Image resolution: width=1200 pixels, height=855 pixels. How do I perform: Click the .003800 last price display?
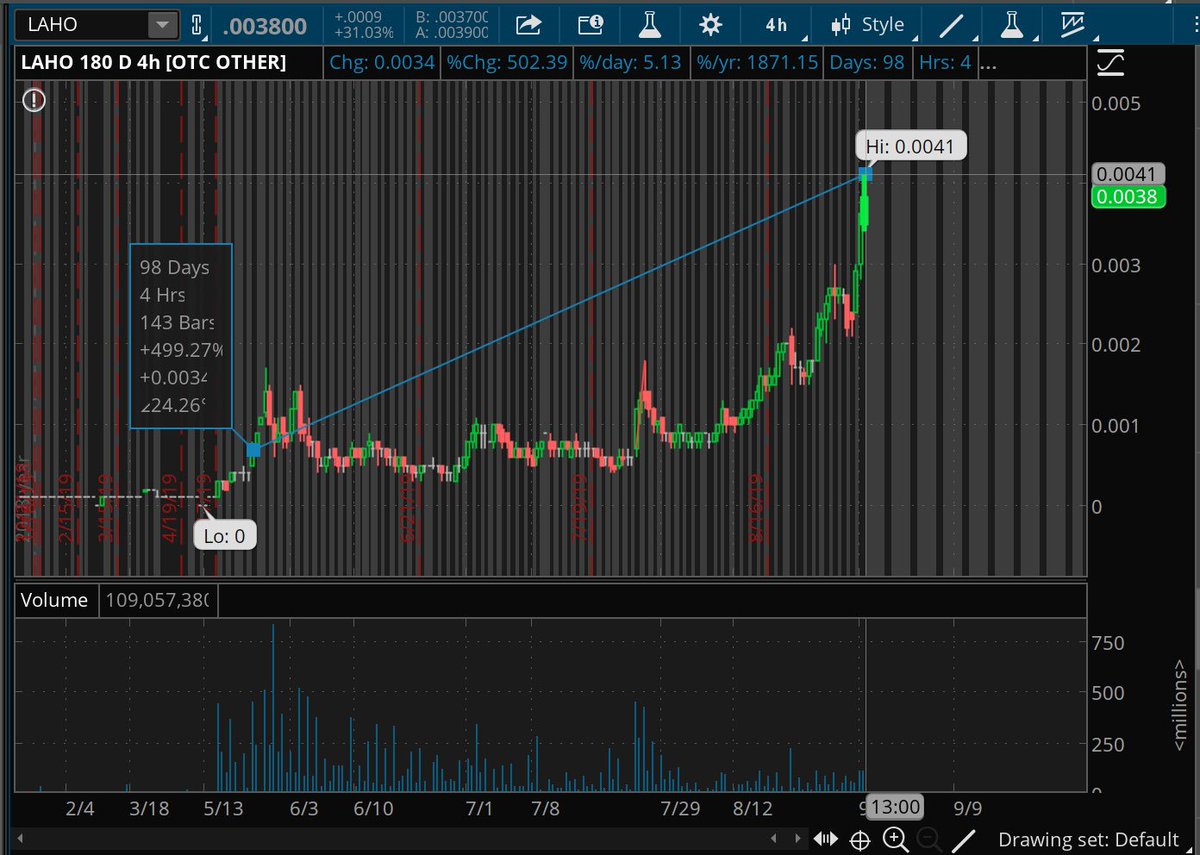click(x=264, y=24)
